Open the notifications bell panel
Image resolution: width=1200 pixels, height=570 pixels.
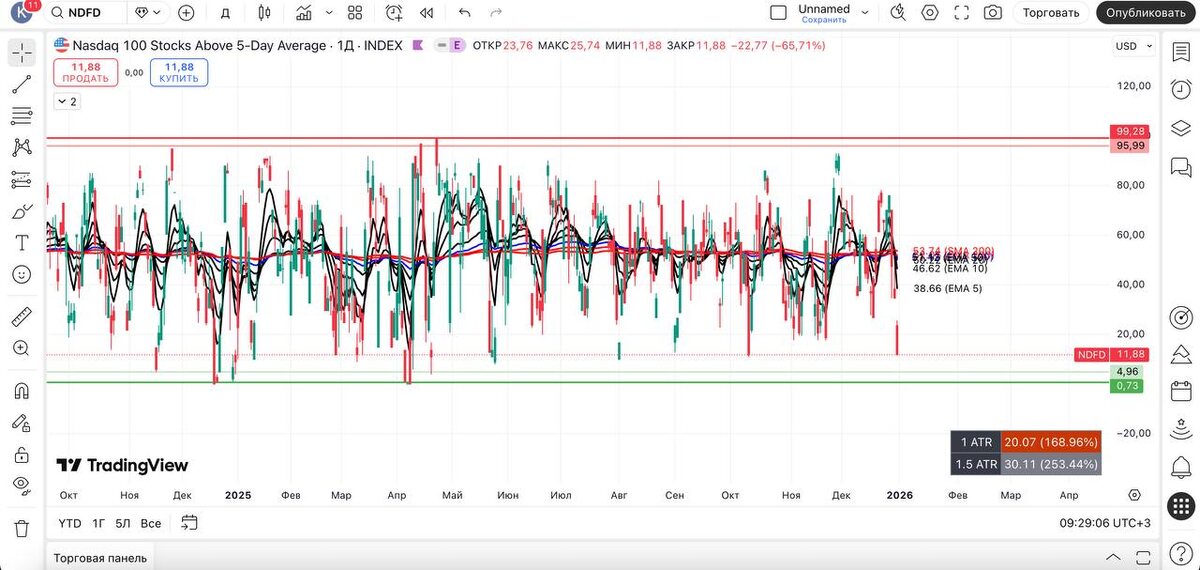tap(1181, 468)
